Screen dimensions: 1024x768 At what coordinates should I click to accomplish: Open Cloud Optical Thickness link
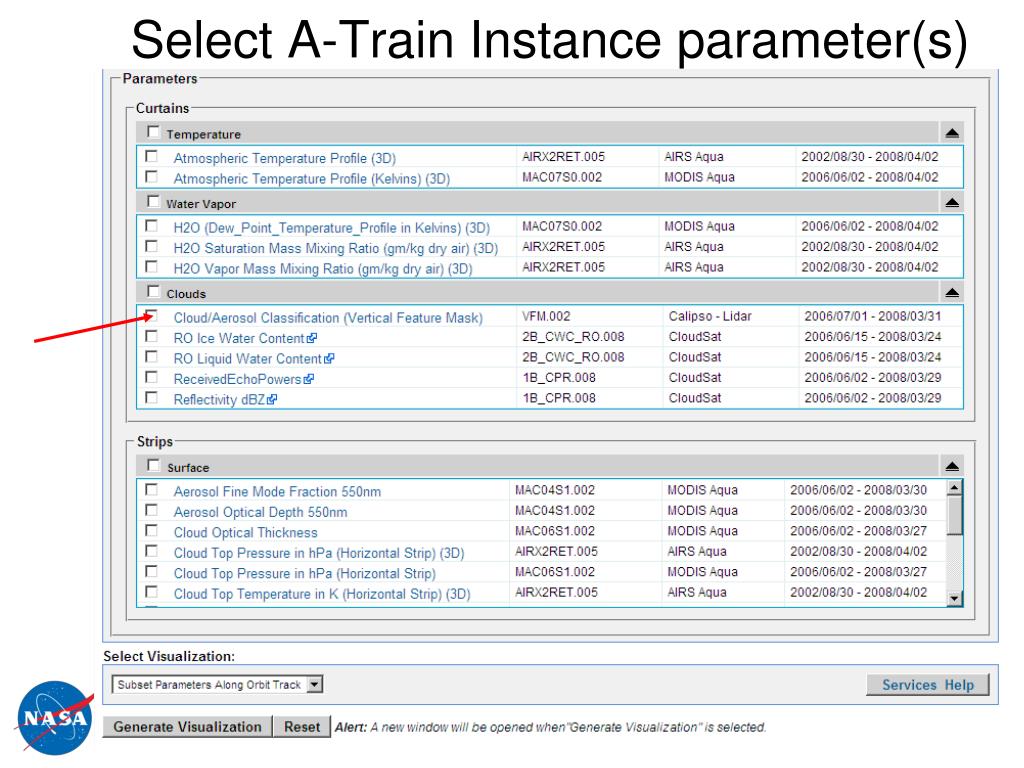246,532
